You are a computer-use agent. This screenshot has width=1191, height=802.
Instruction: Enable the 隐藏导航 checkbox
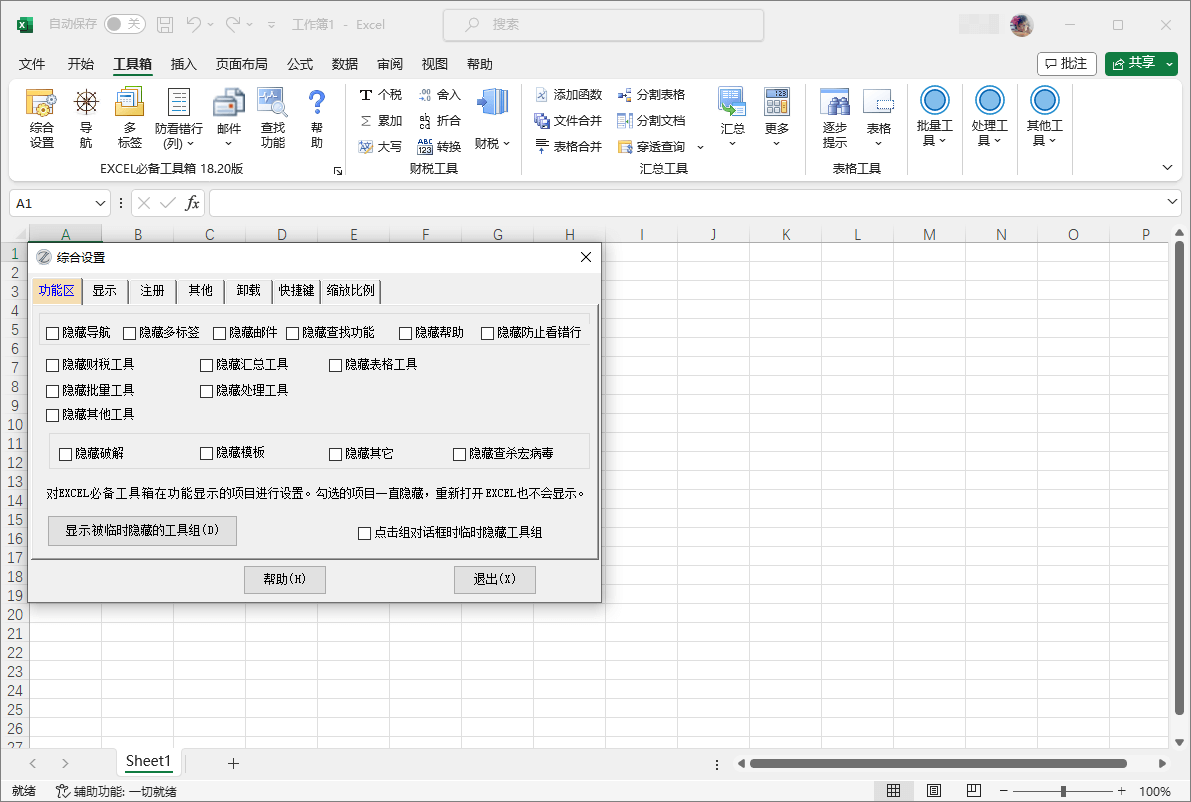[x=50, y=331]
